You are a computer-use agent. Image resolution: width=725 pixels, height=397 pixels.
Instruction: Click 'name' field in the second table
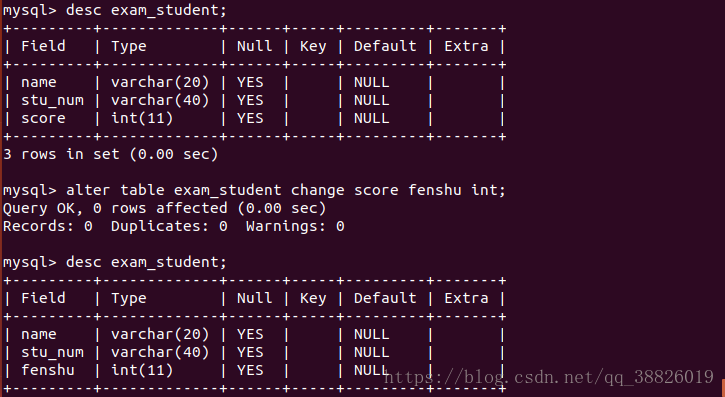(x=38, y=334)
